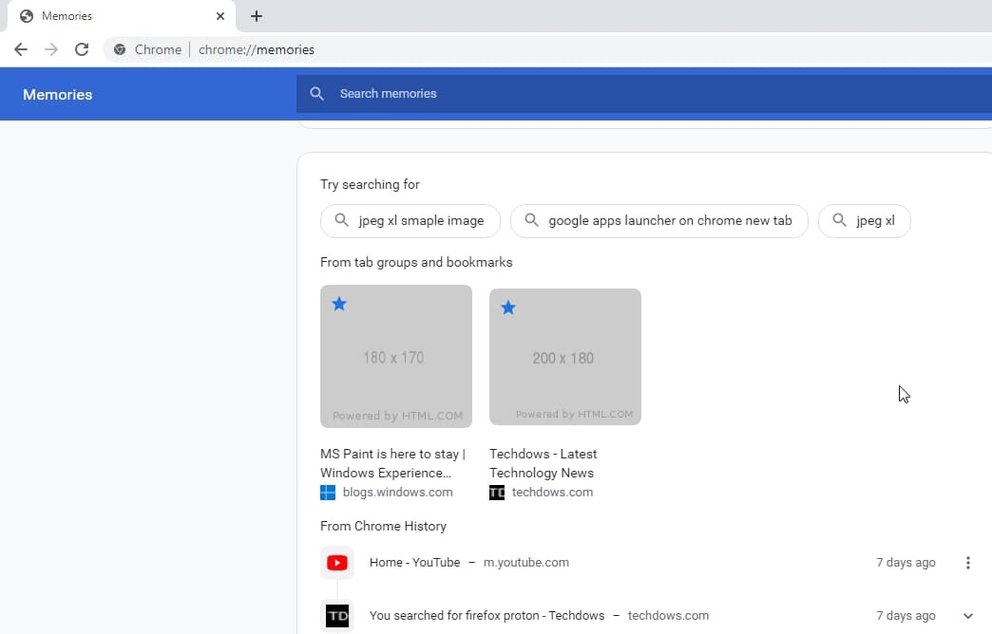The image size is (992, 634).
Task: Open a new browser tab
Action: coord(256,16)
